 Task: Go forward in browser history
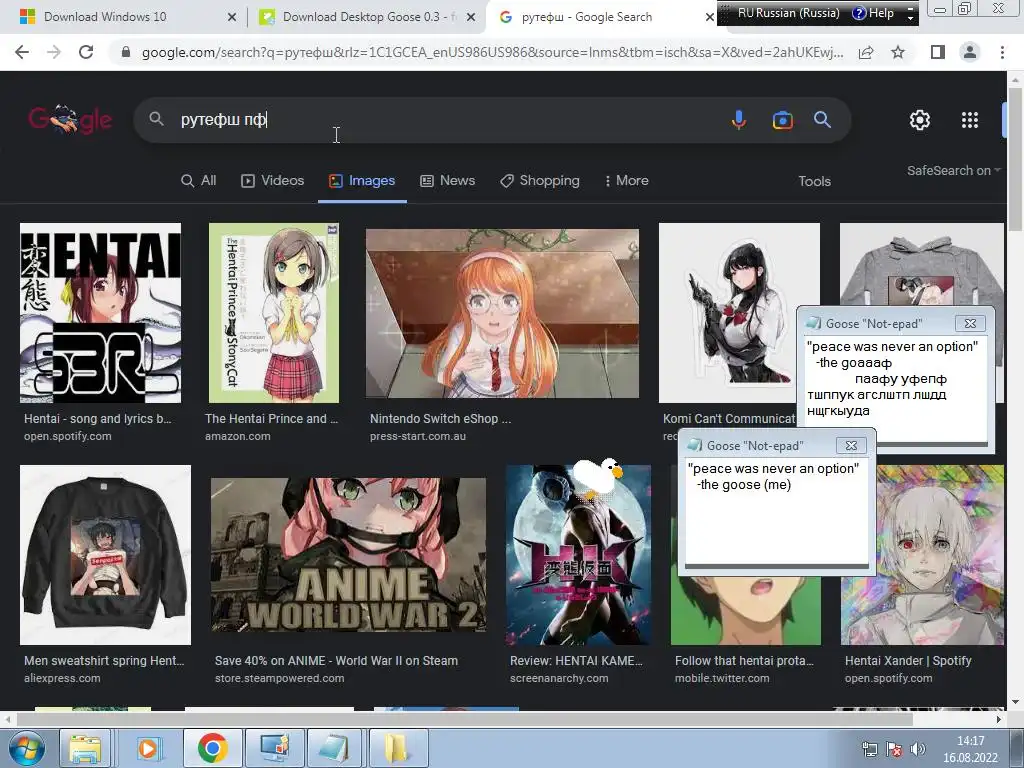point(54,52)
